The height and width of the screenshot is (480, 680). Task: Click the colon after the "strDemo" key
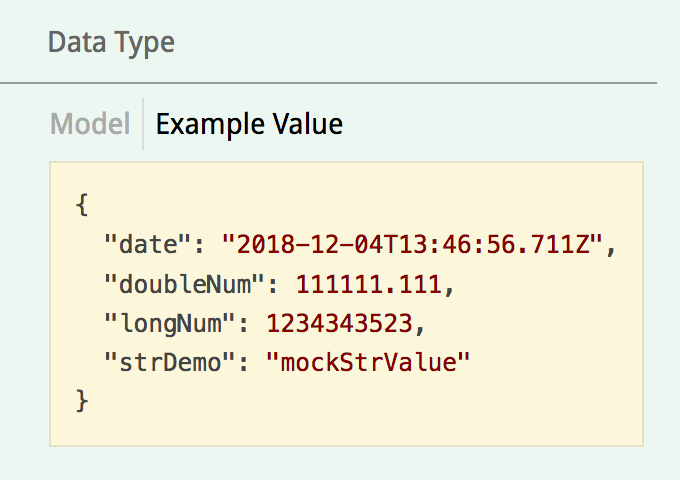[x=244, y=363]
